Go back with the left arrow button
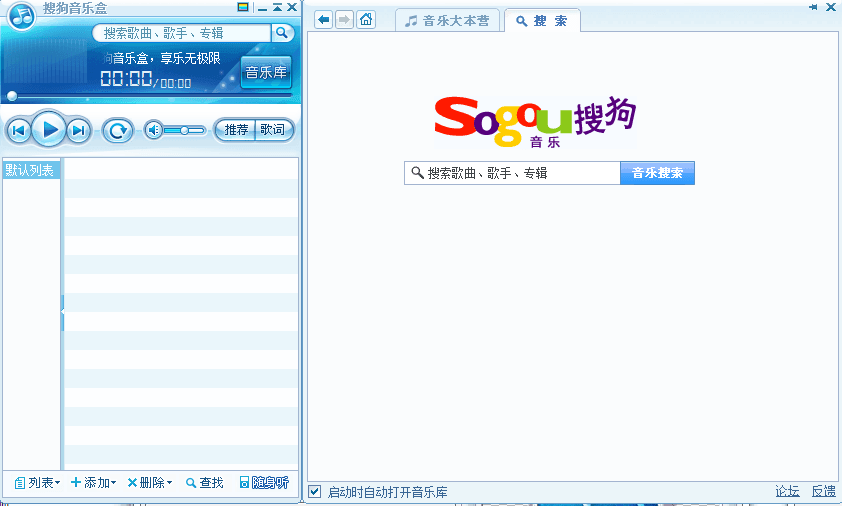Image resolution: width=842 pixels, height=506 pixels. pyautogui.click(x=324, y=20)
